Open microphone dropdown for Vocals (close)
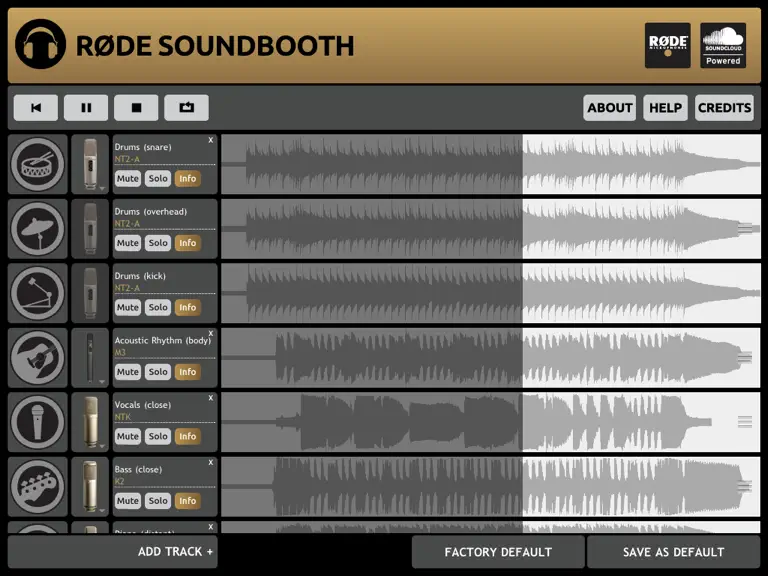This screenshot has height=576, width=768. [90, 422]
